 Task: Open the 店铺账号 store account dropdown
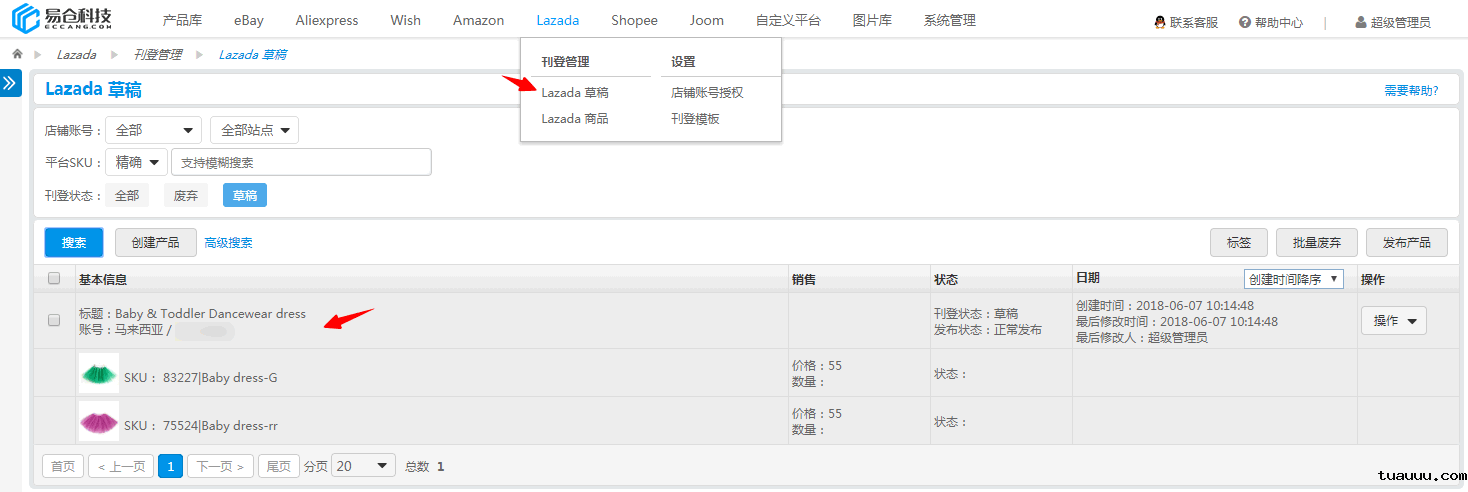pyautogui.click(x=153, y=130)
